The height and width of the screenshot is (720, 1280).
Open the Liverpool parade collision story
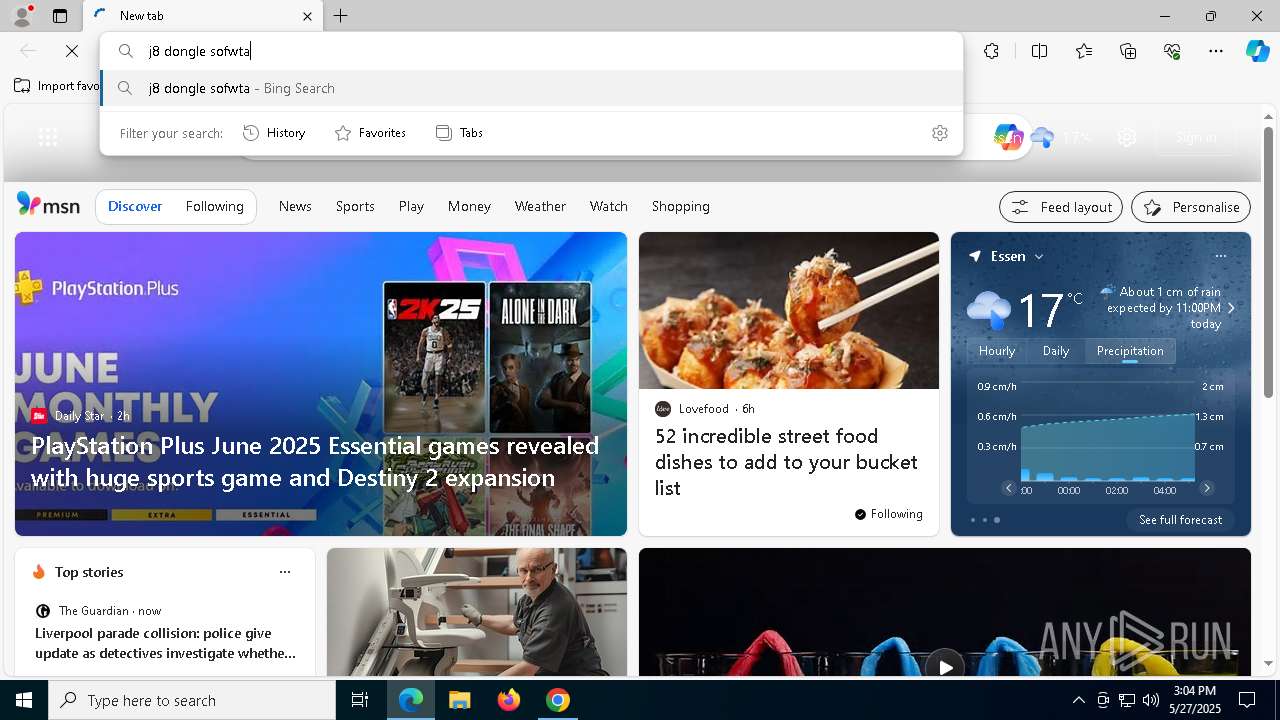(x=166, y=643)
